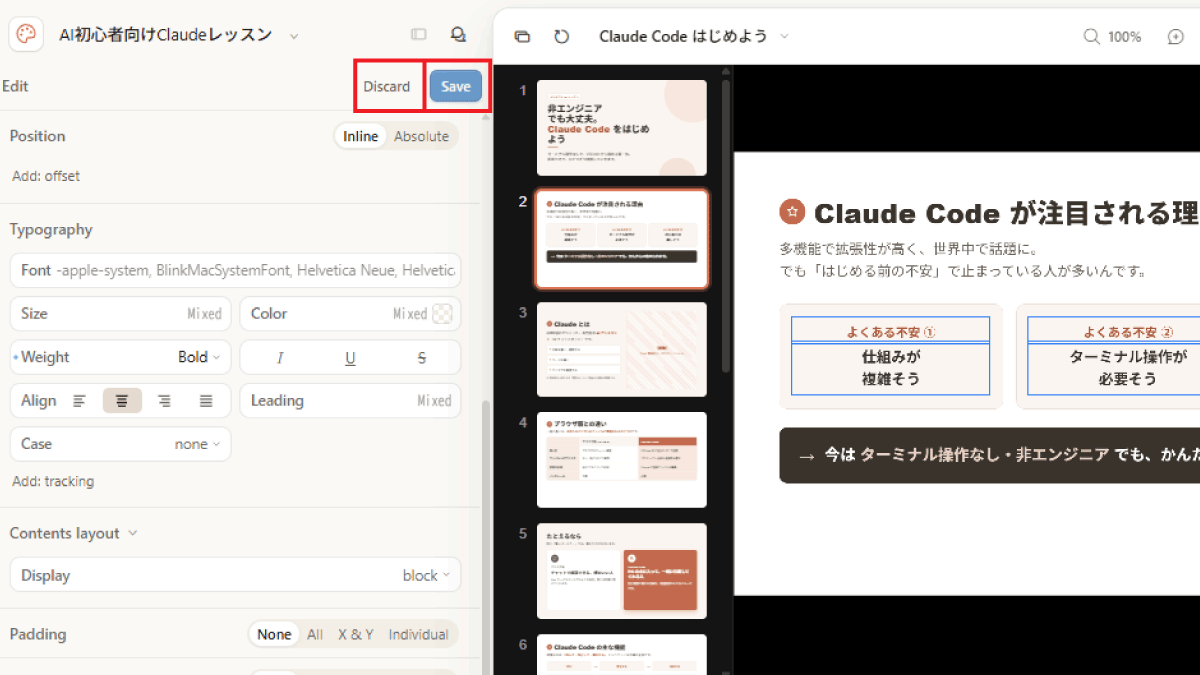Click the Position section label
This screenshot has height=675, width=1200.
pyautogui.click(x=37, y=136)
